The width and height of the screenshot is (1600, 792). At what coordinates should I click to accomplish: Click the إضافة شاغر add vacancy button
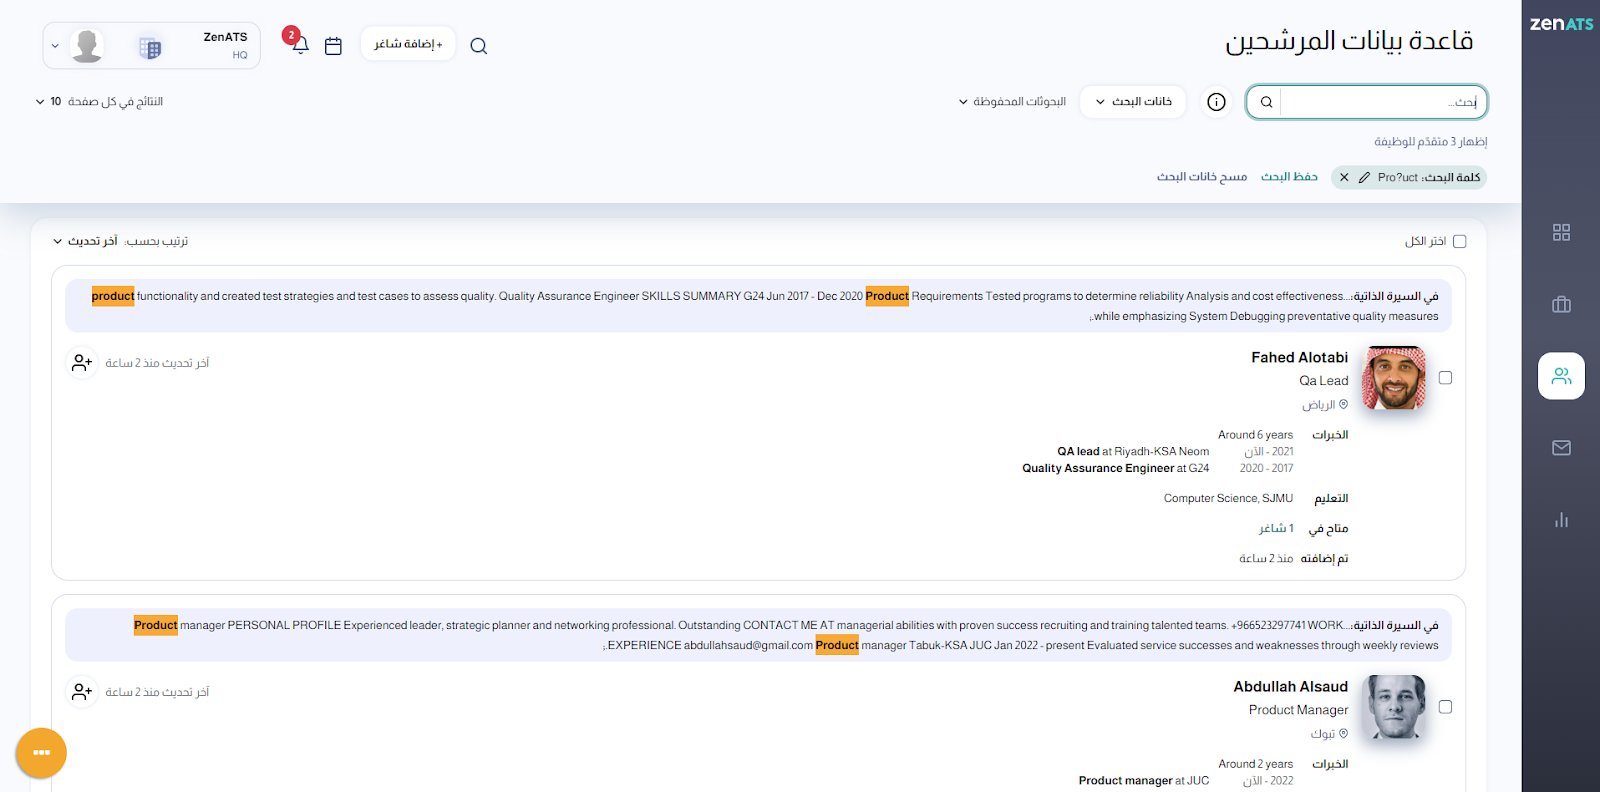(x=408, y=44)
